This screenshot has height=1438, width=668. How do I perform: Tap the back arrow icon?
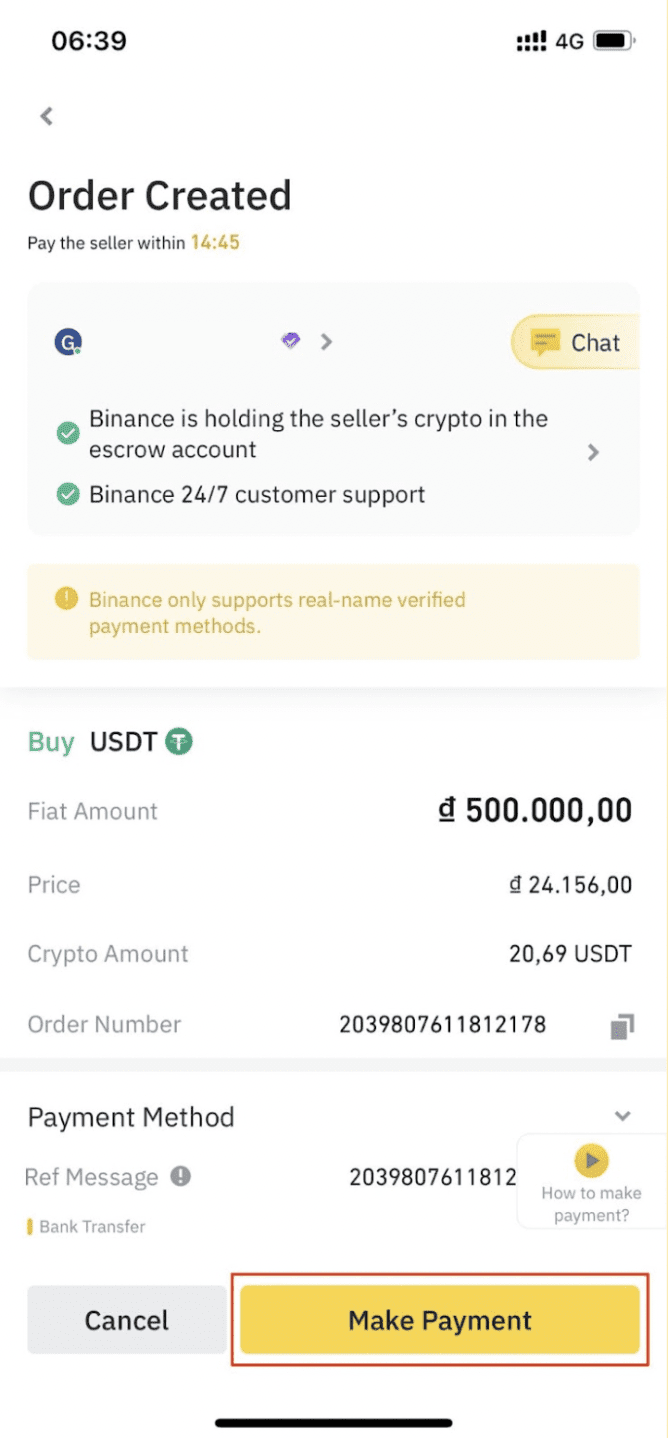[46, 116]
